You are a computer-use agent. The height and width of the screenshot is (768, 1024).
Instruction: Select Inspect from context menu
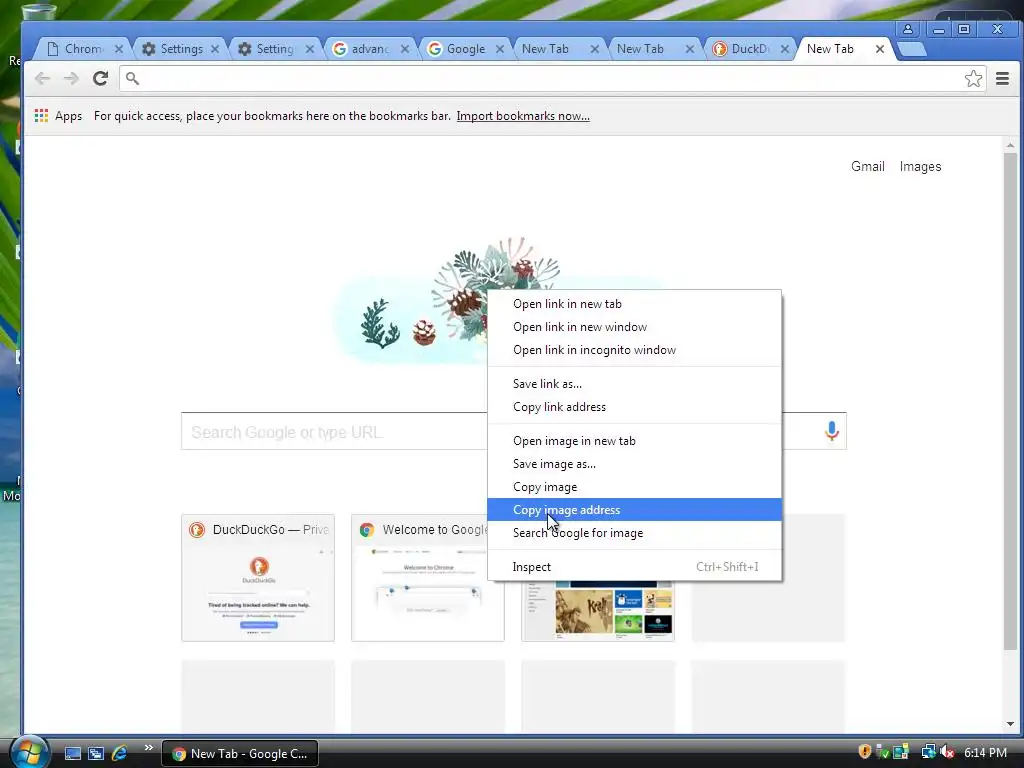point(634,567)
